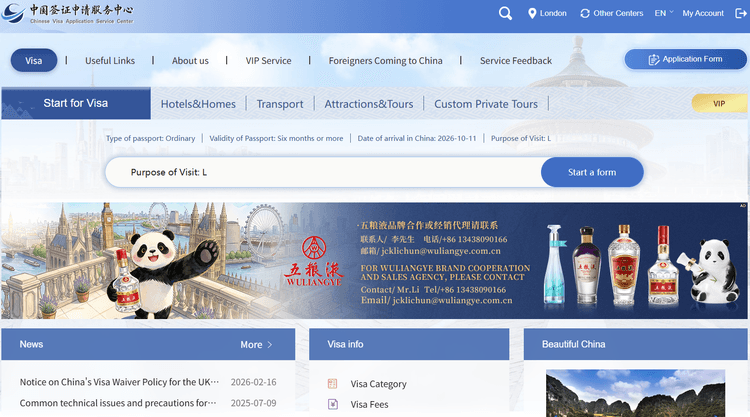Open the My Account menu

pyautogui.click(x=703, y=13)
